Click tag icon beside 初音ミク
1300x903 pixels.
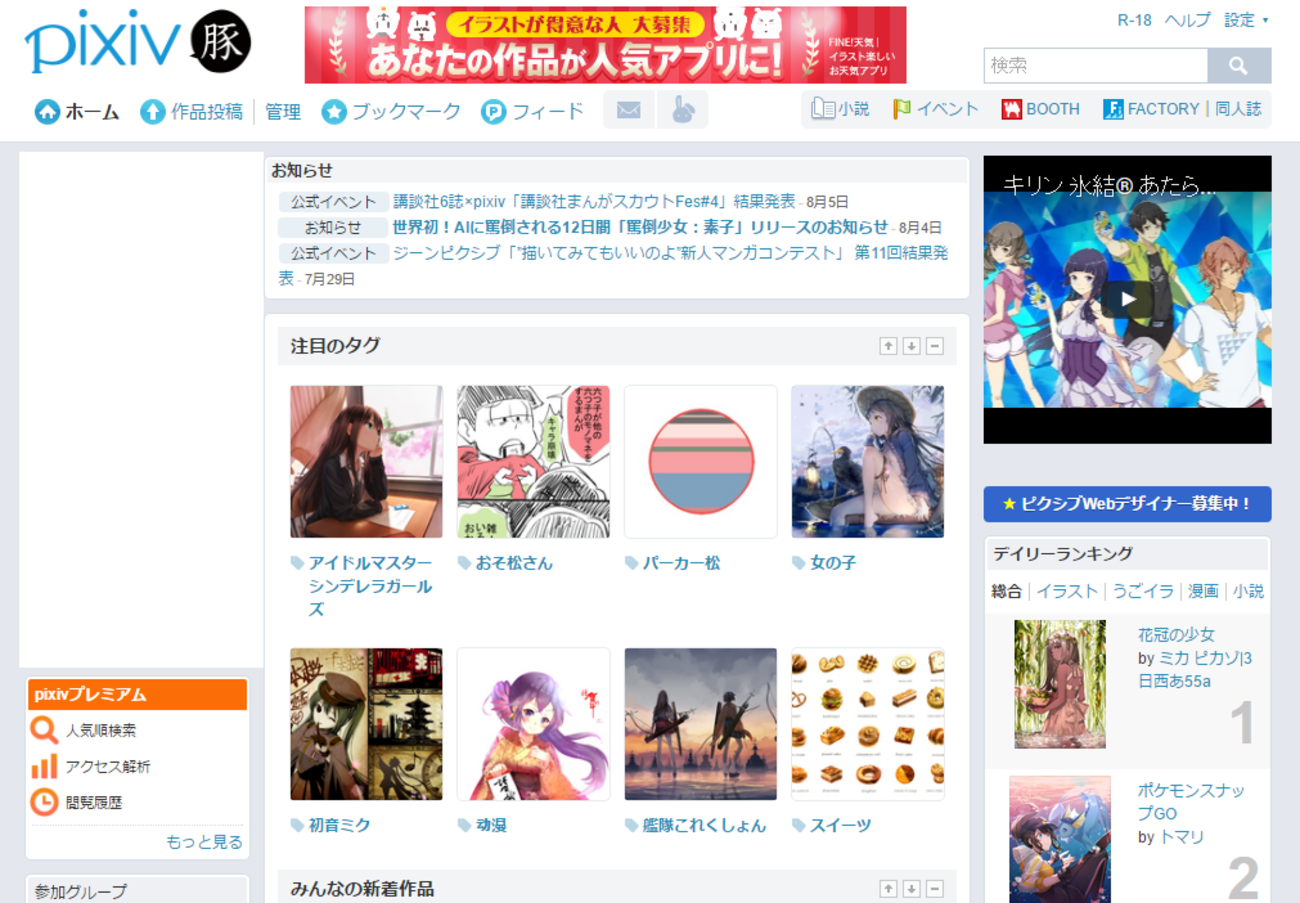(x=297, y=825)
